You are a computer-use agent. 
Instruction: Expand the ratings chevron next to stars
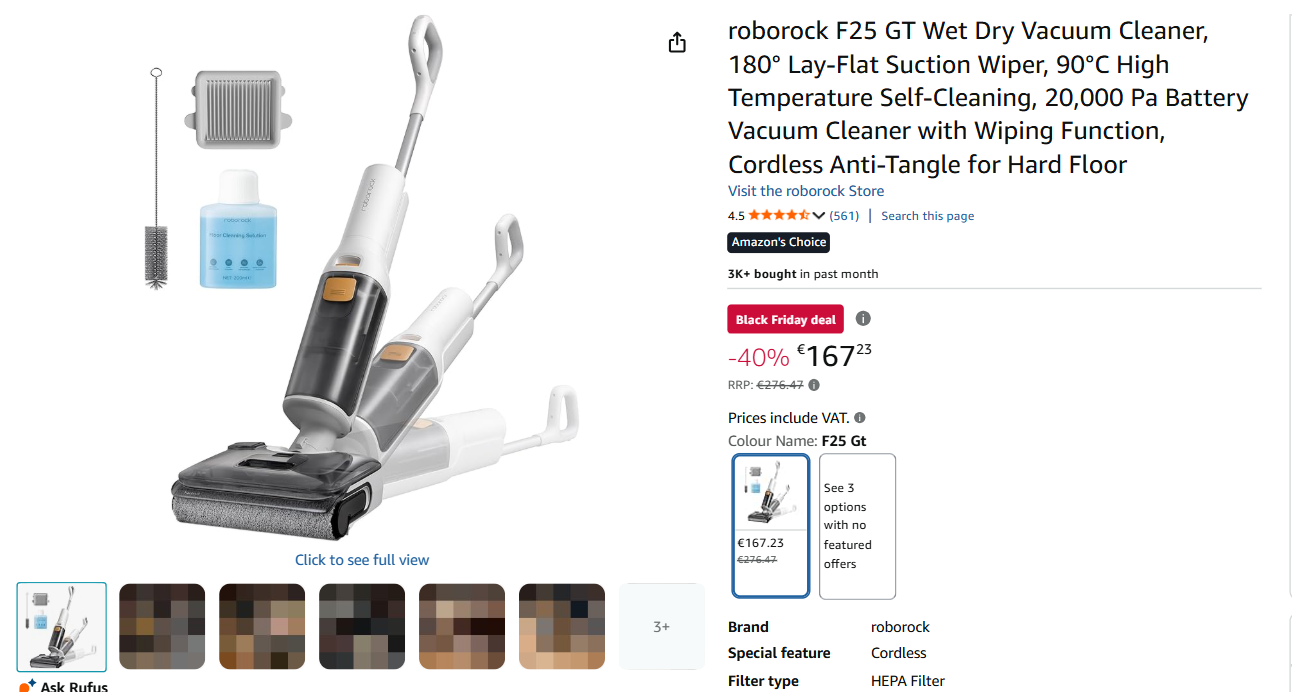(819, 215)
